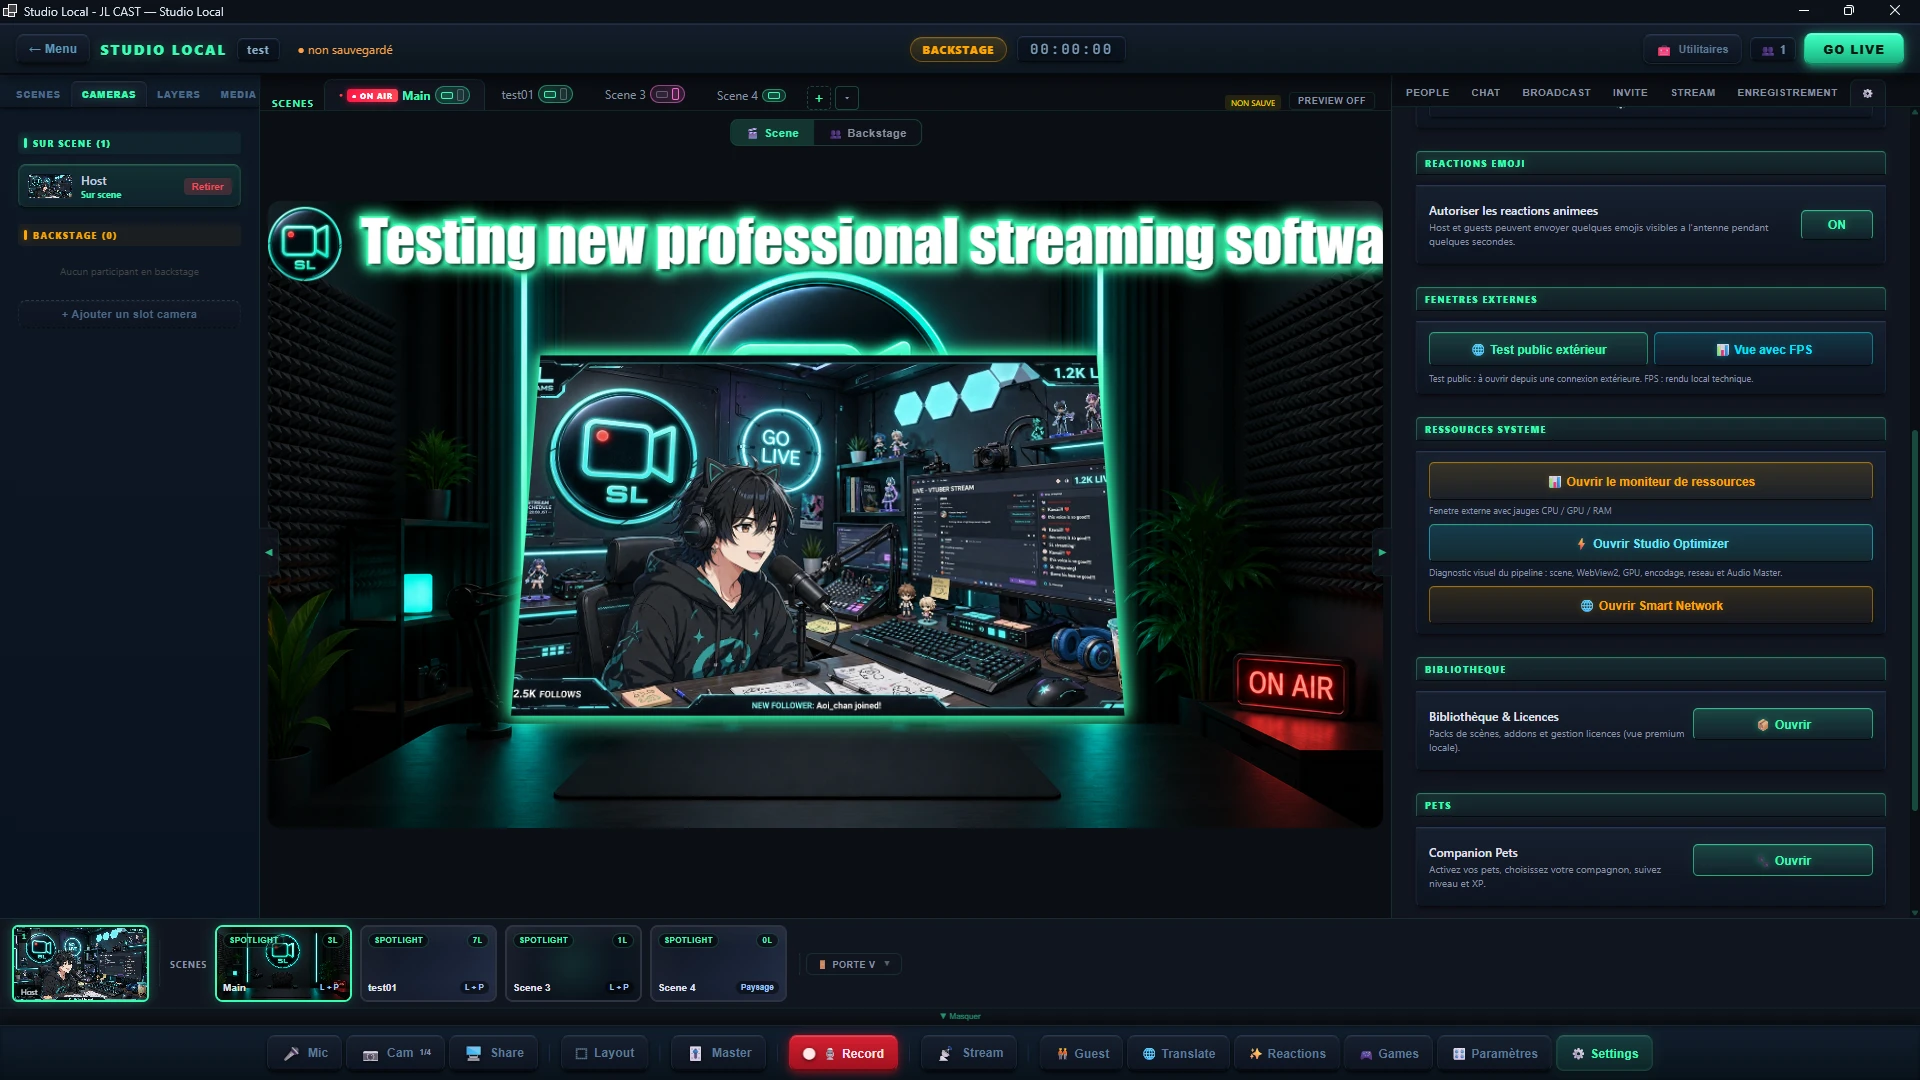Open Bibliothèque & Licences with Ouvrir

click(1782, 725)
